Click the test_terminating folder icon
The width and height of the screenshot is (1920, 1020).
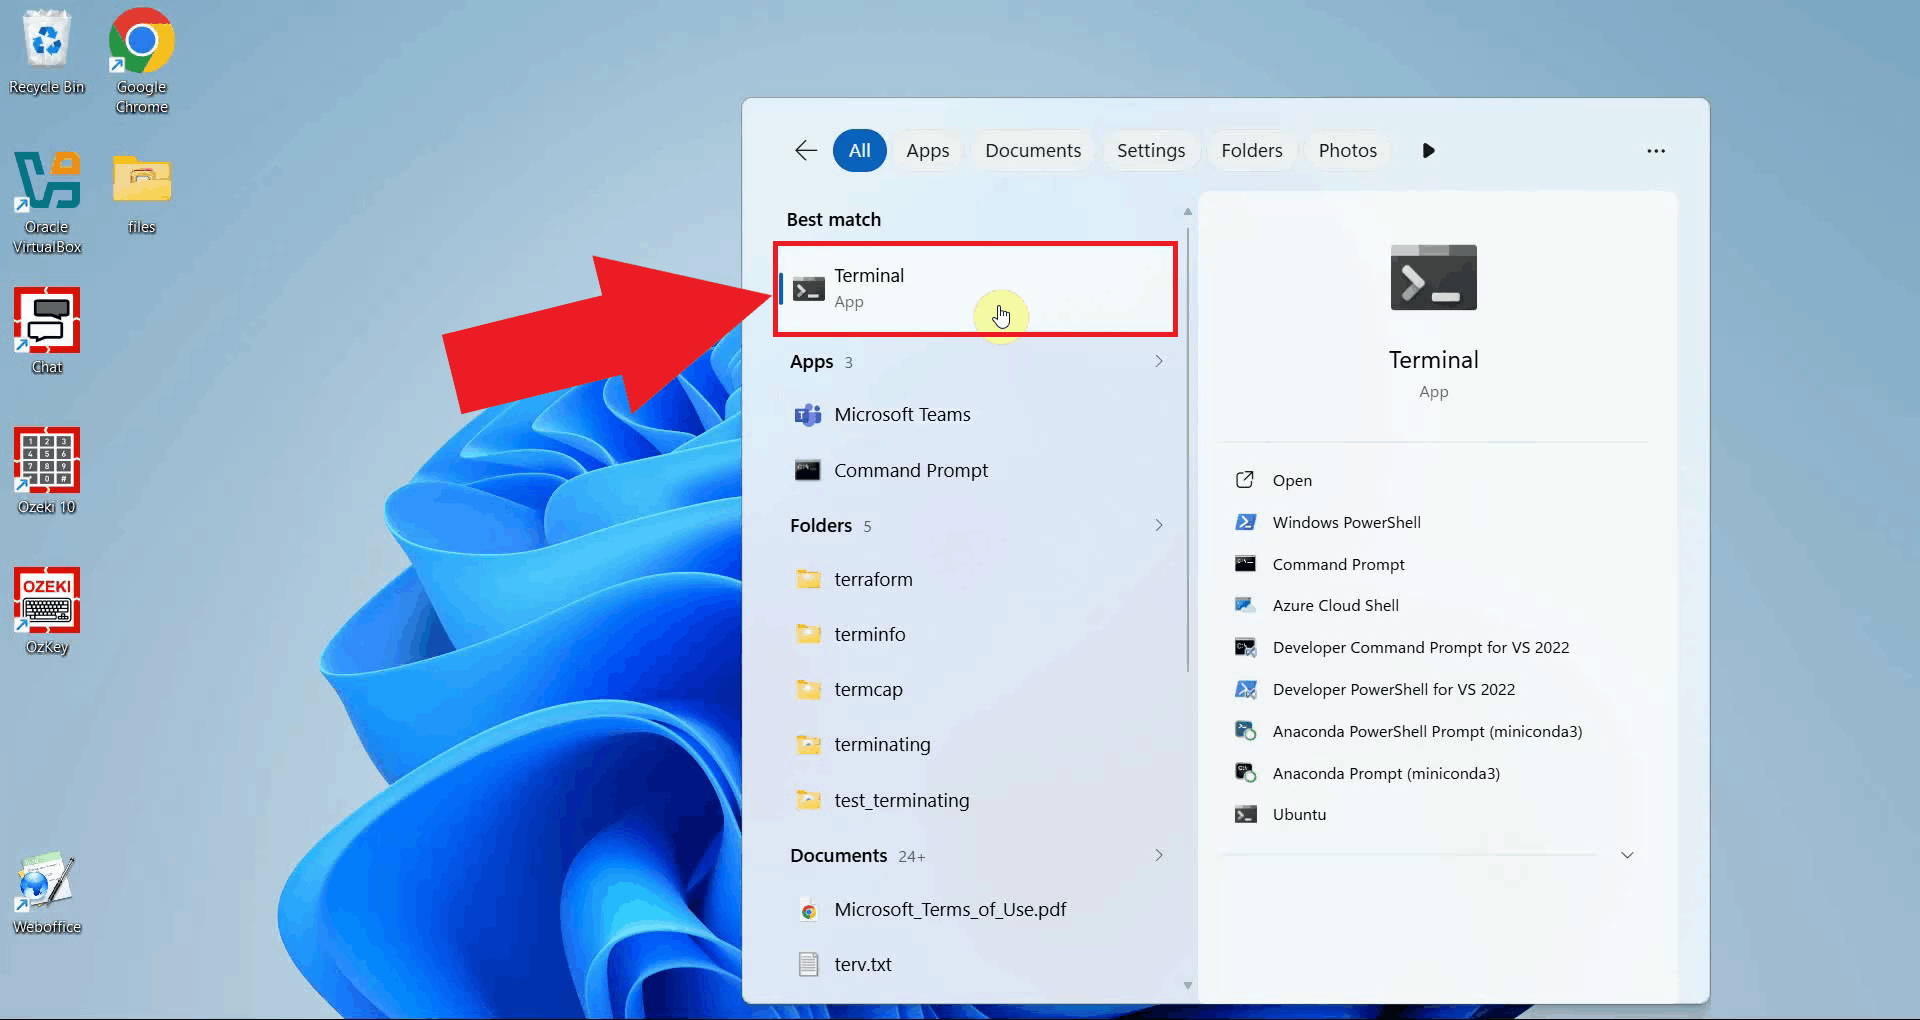click(808, 800)
